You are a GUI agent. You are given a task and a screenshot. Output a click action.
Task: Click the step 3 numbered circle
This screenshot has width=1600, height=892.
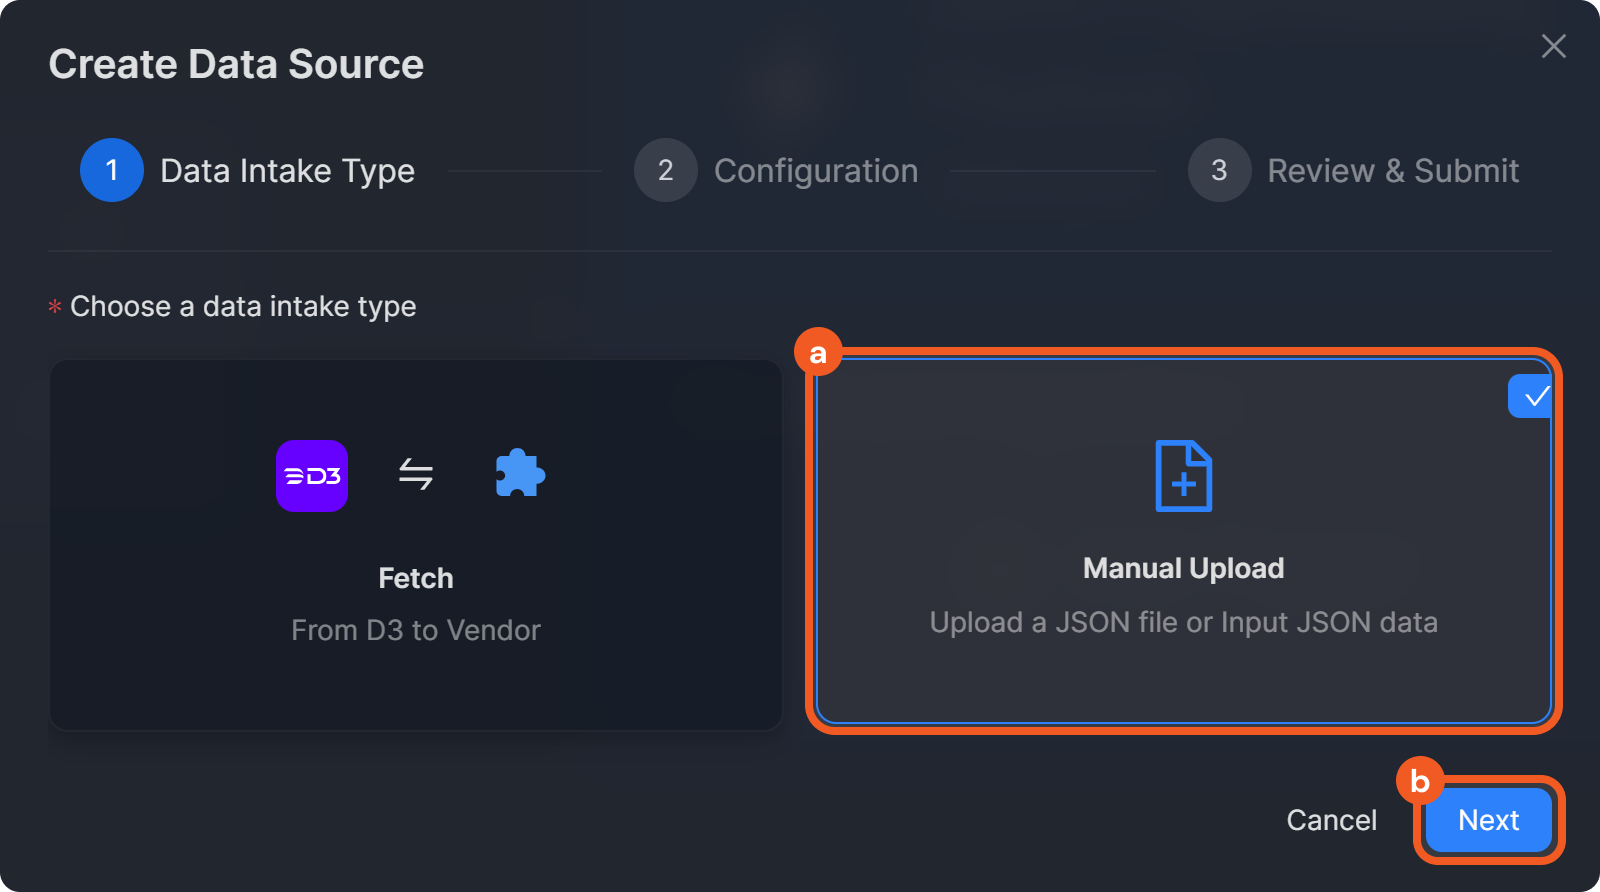click(1219, 170)
